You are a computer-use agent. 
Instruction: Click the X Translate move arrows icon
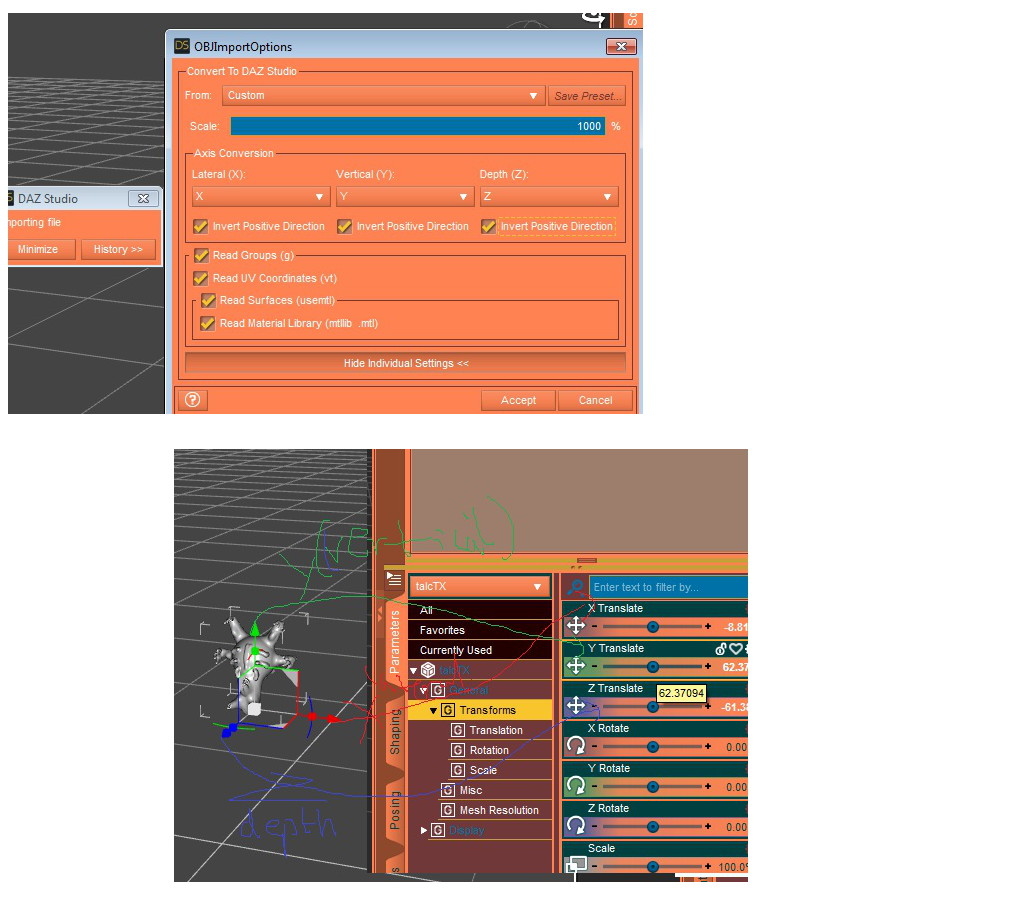576,626
